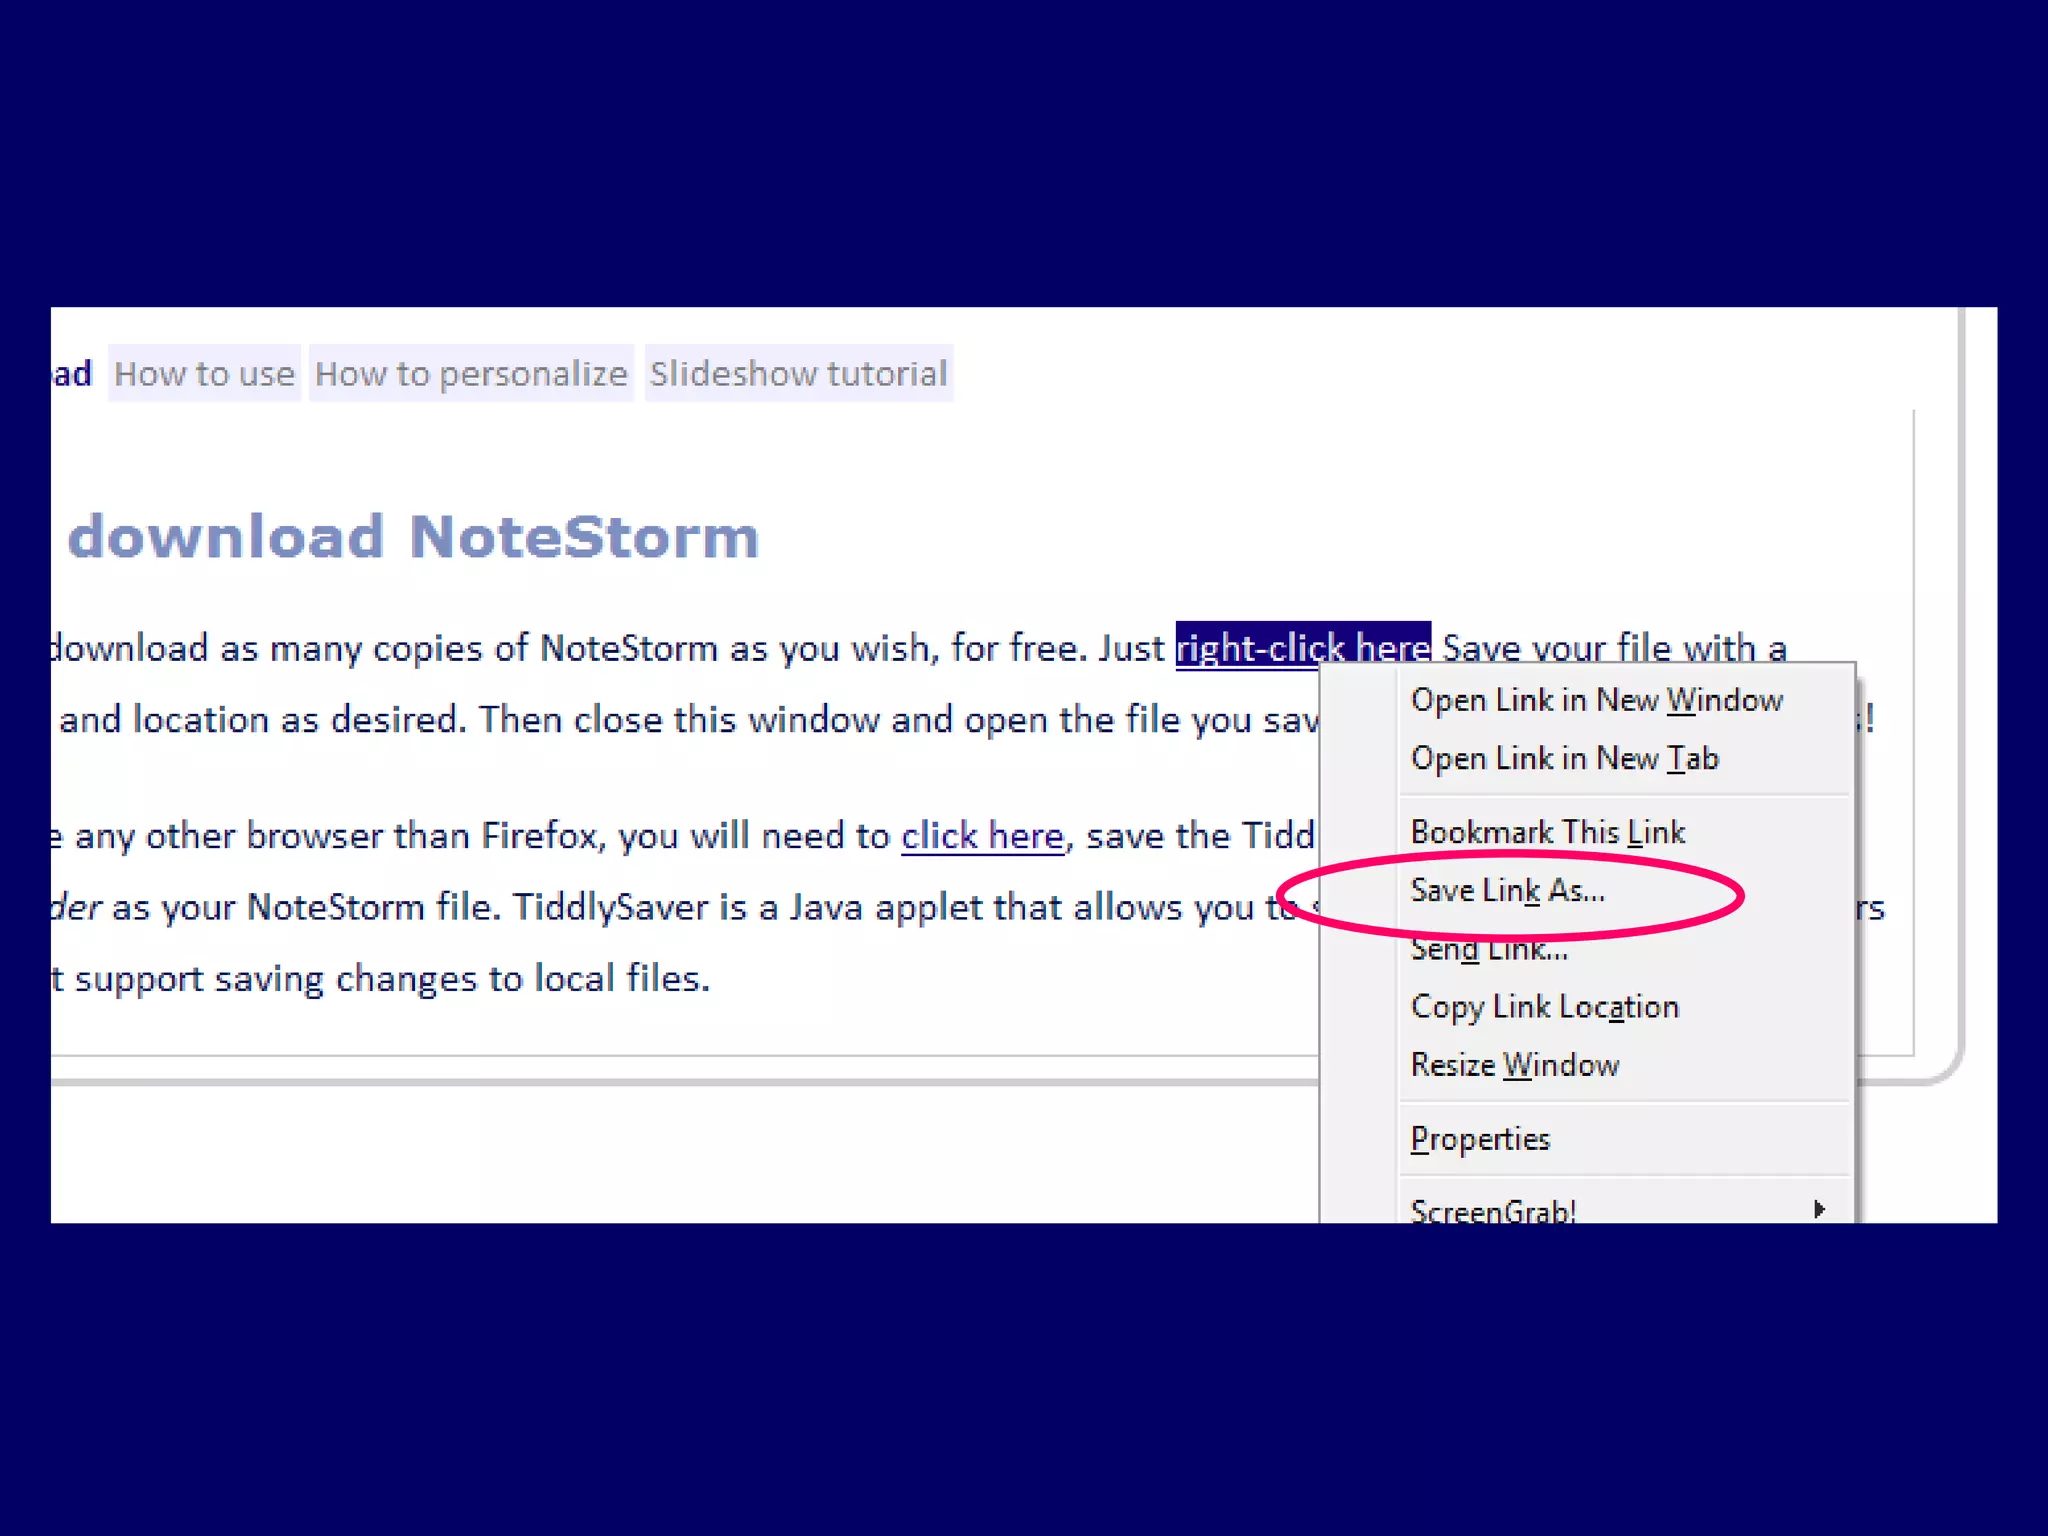Go to the Slideshow tutorial tab

coord(798,374)
